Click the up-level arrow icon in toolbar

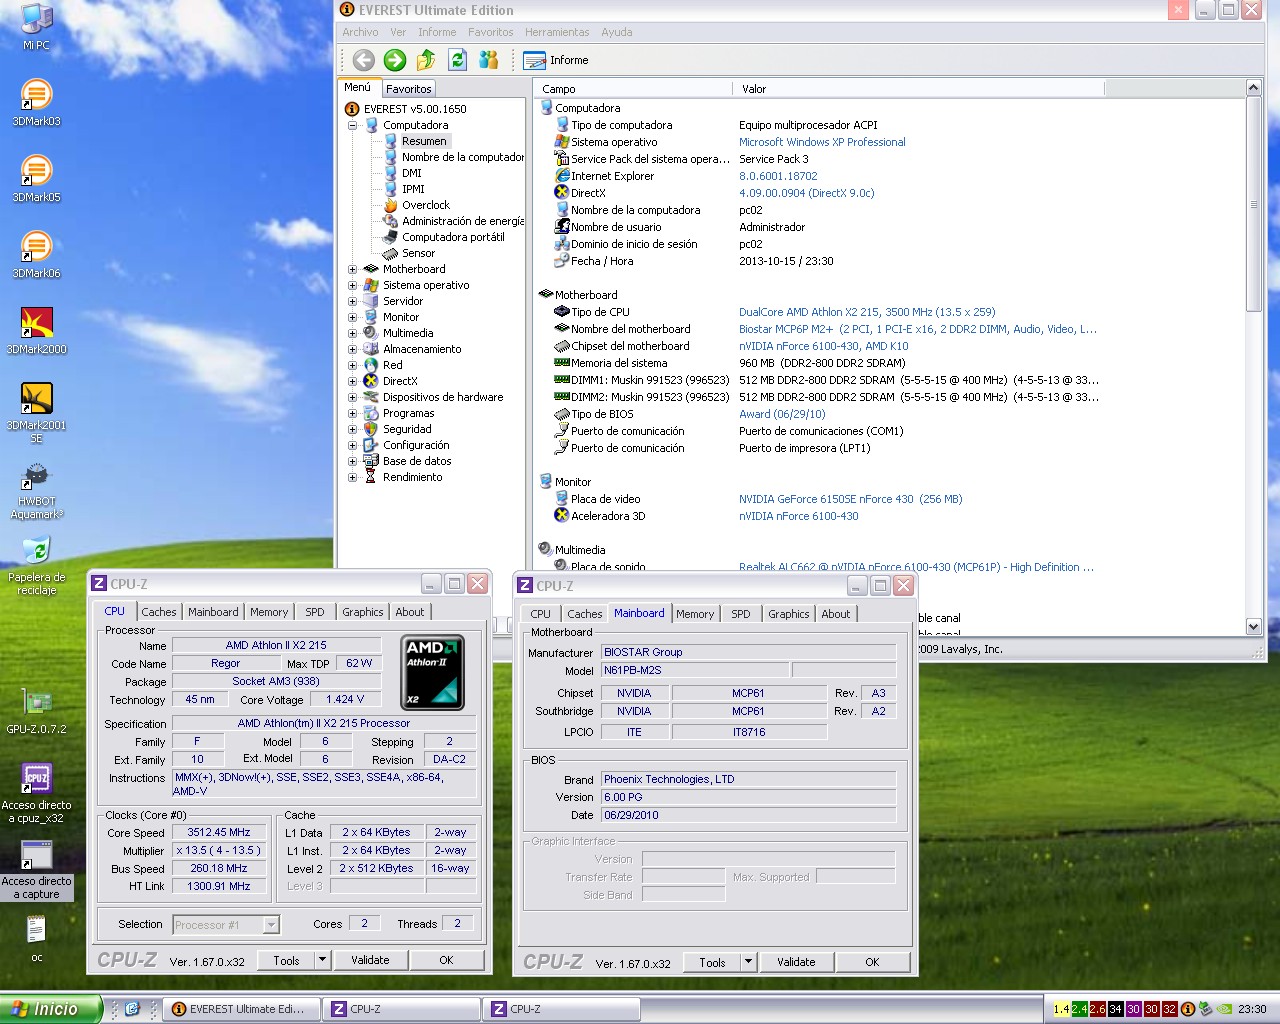[x=426, y=60]
